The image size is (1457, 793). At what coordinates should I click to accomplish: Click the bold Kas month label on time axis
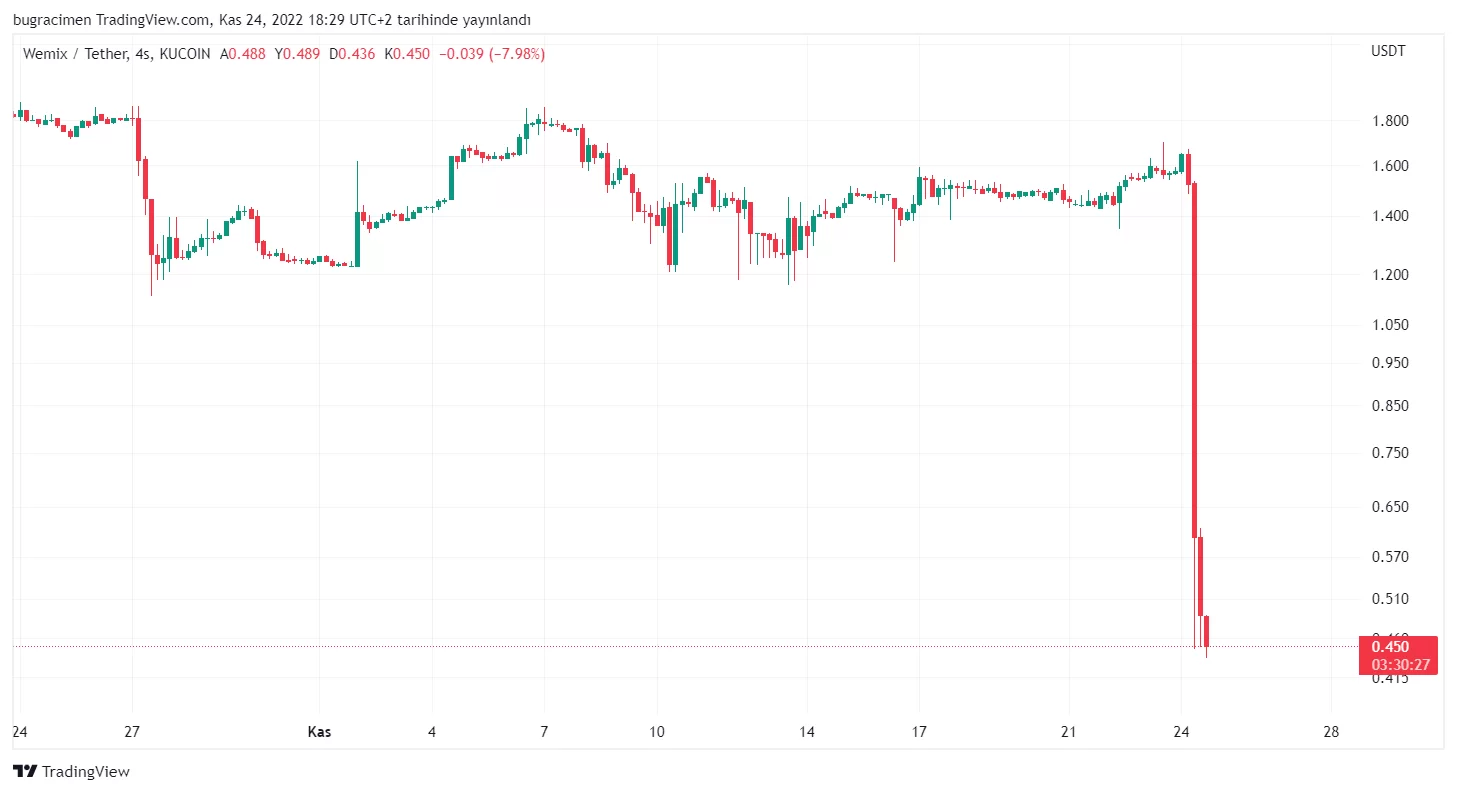point(319,732)
